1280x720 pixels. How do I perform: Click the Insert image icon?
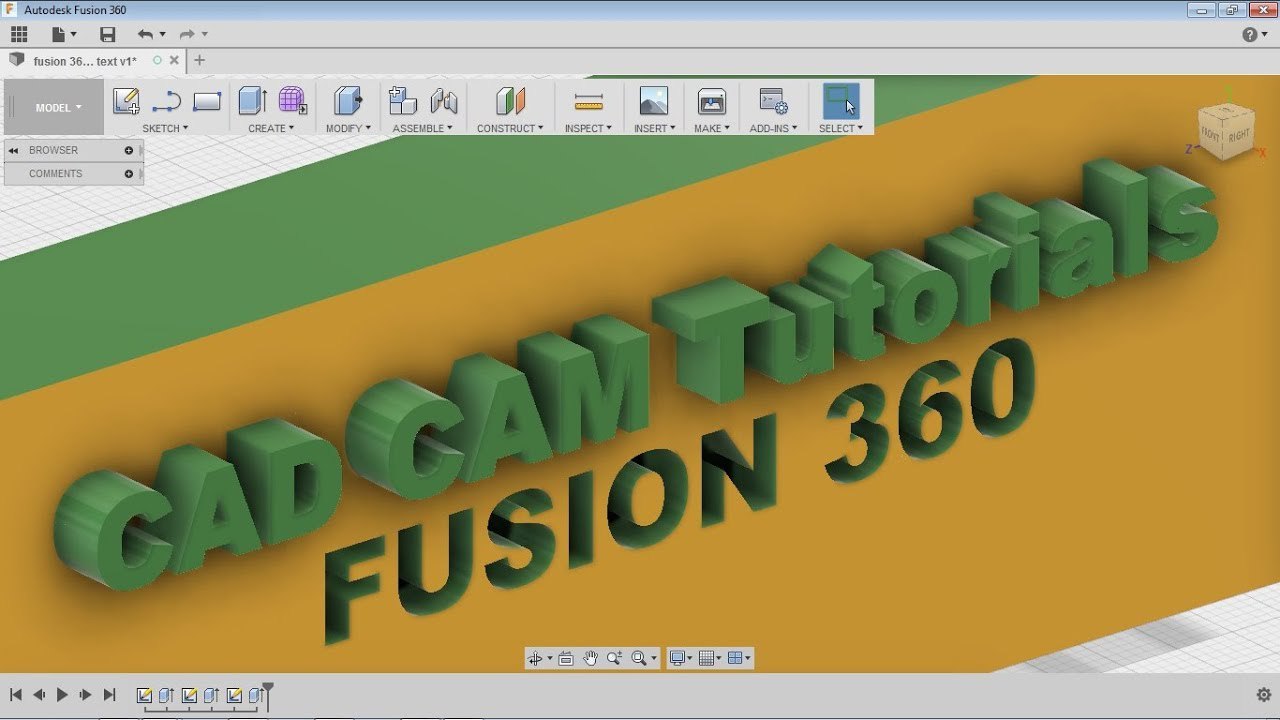653,100
